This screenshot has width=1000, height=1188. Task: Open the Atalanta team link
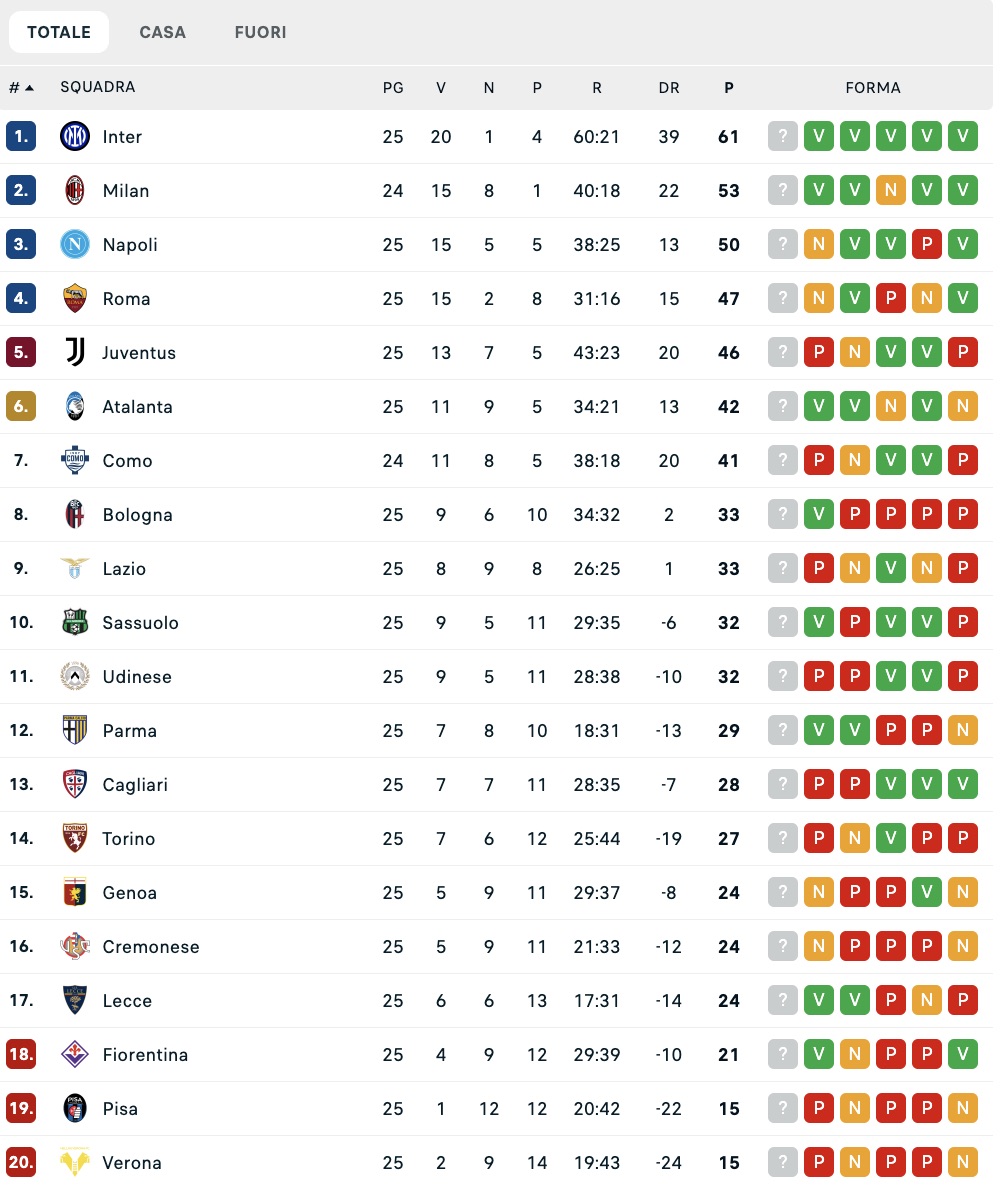(x=138, y=407)
